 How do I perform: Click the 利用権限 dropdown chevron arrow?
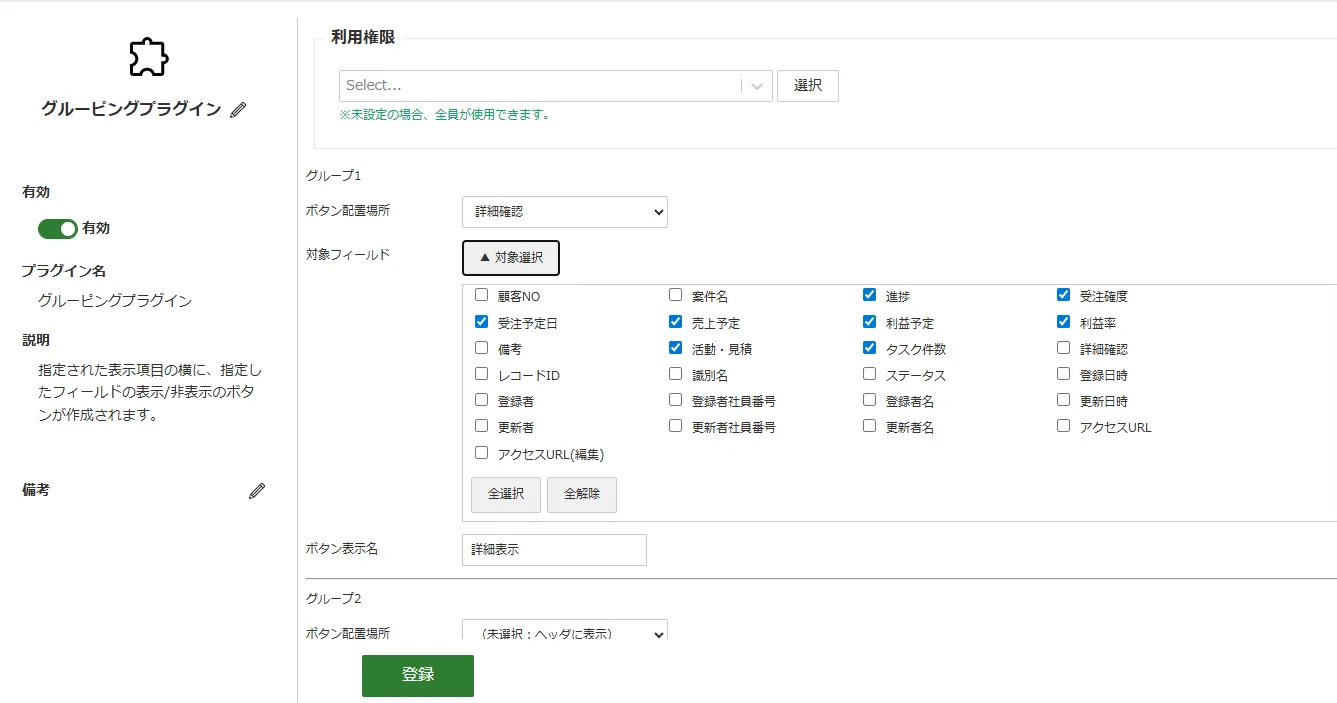pyautogui.click(x=757, y=86)
